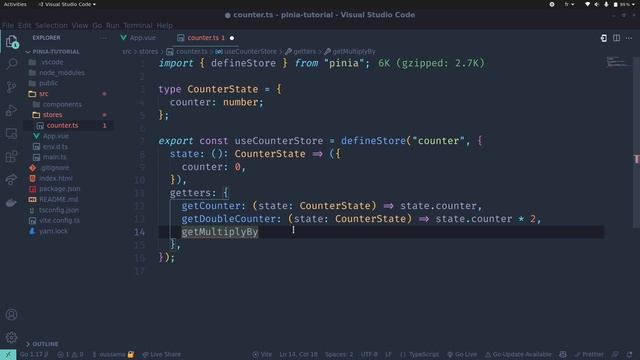The height and width of the screenshot is (360, 640).
Task: Open the Remote Explorer view icon
Action: point(11,133)
